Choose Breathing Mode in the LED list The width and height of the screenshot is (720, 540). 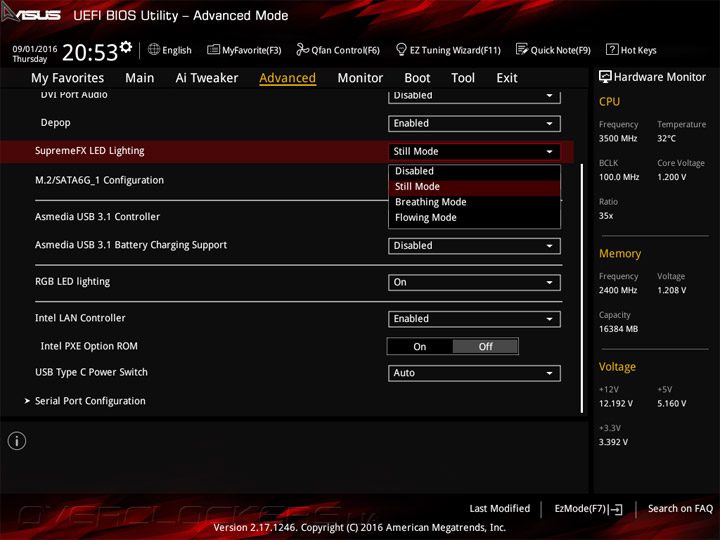click(431, 202)
